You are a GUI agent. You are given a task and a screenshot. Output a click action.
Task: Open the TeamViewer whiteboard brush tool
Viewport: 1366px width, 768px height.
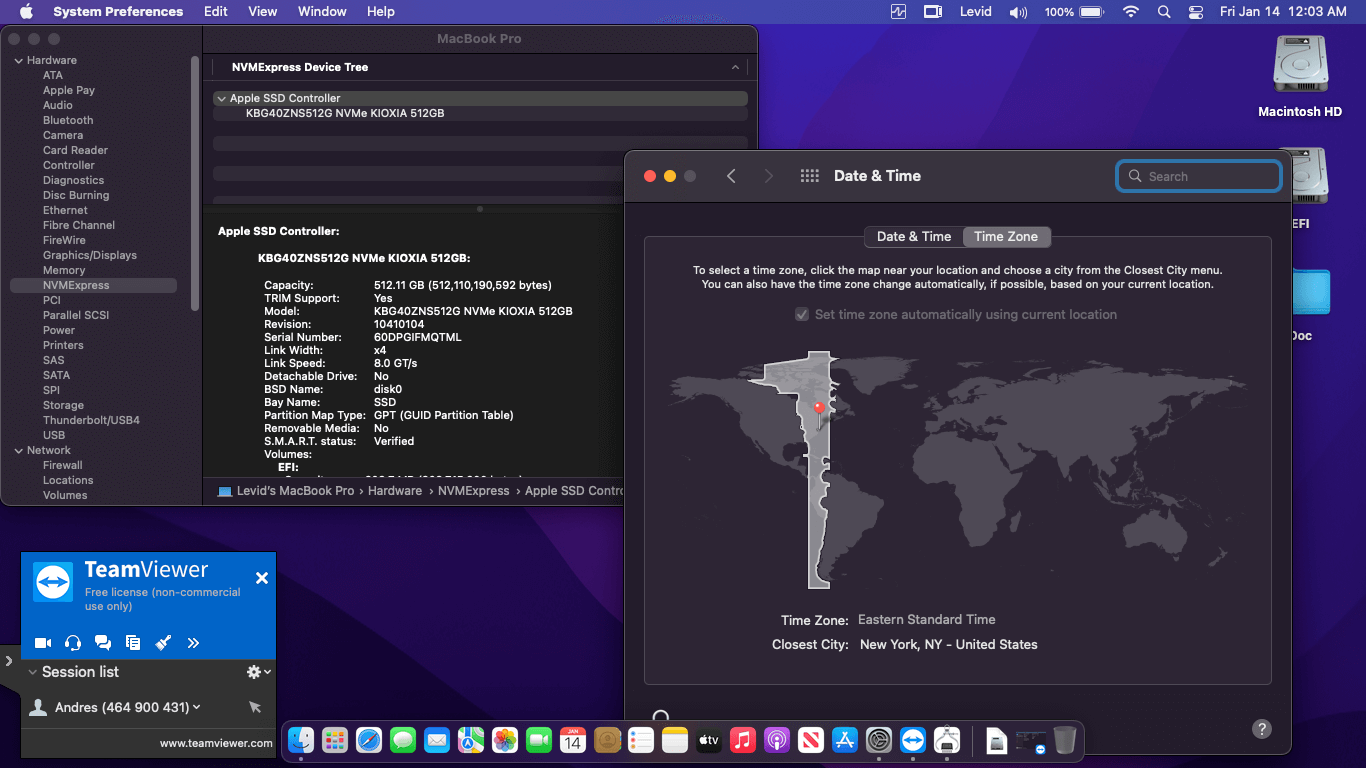point(163,642)
